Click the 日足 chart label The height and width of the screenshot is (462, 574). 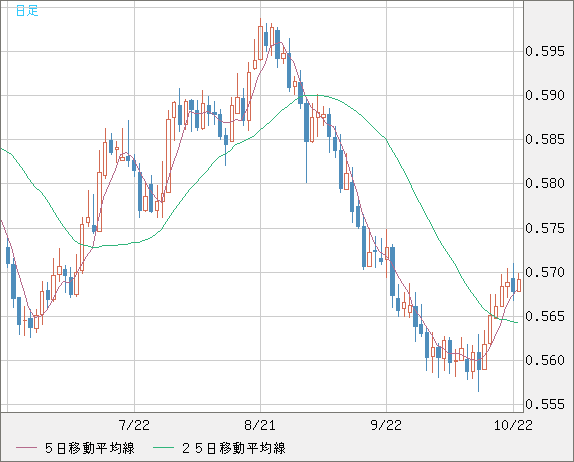27,11
